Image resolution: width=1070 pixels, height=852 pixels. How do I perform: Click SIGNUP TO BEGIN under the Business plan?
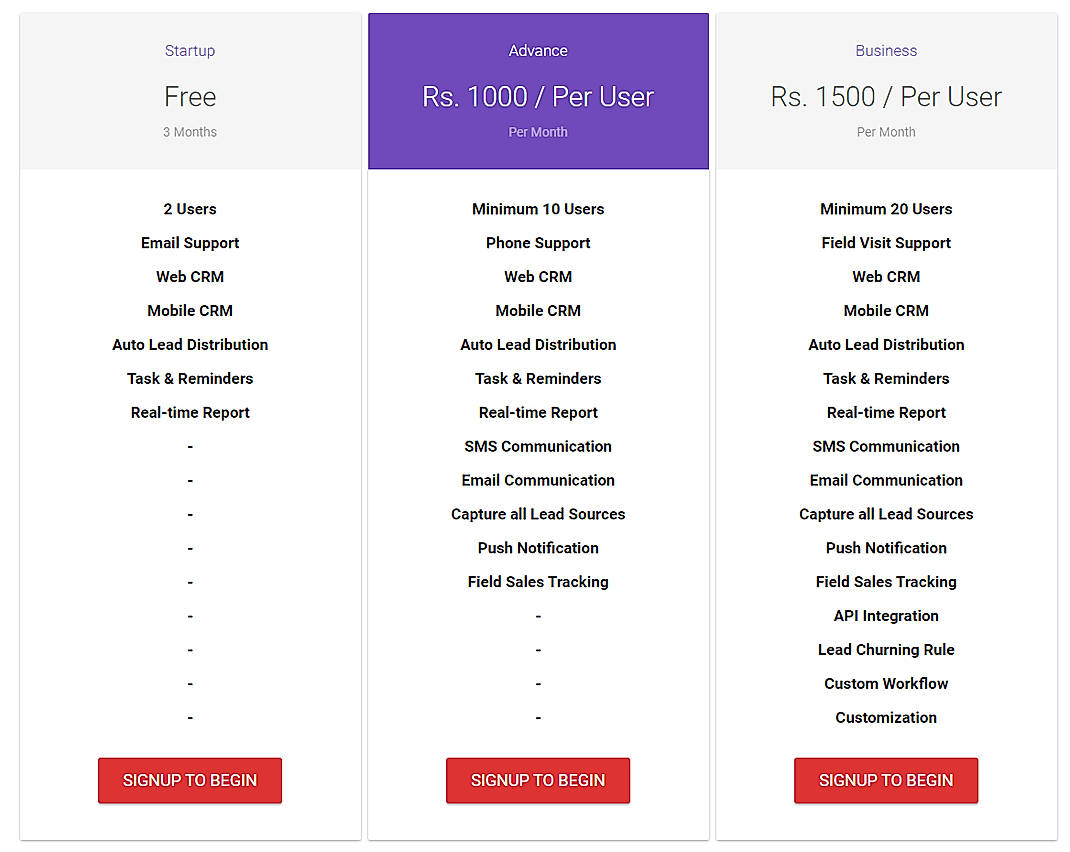point(886,780)
